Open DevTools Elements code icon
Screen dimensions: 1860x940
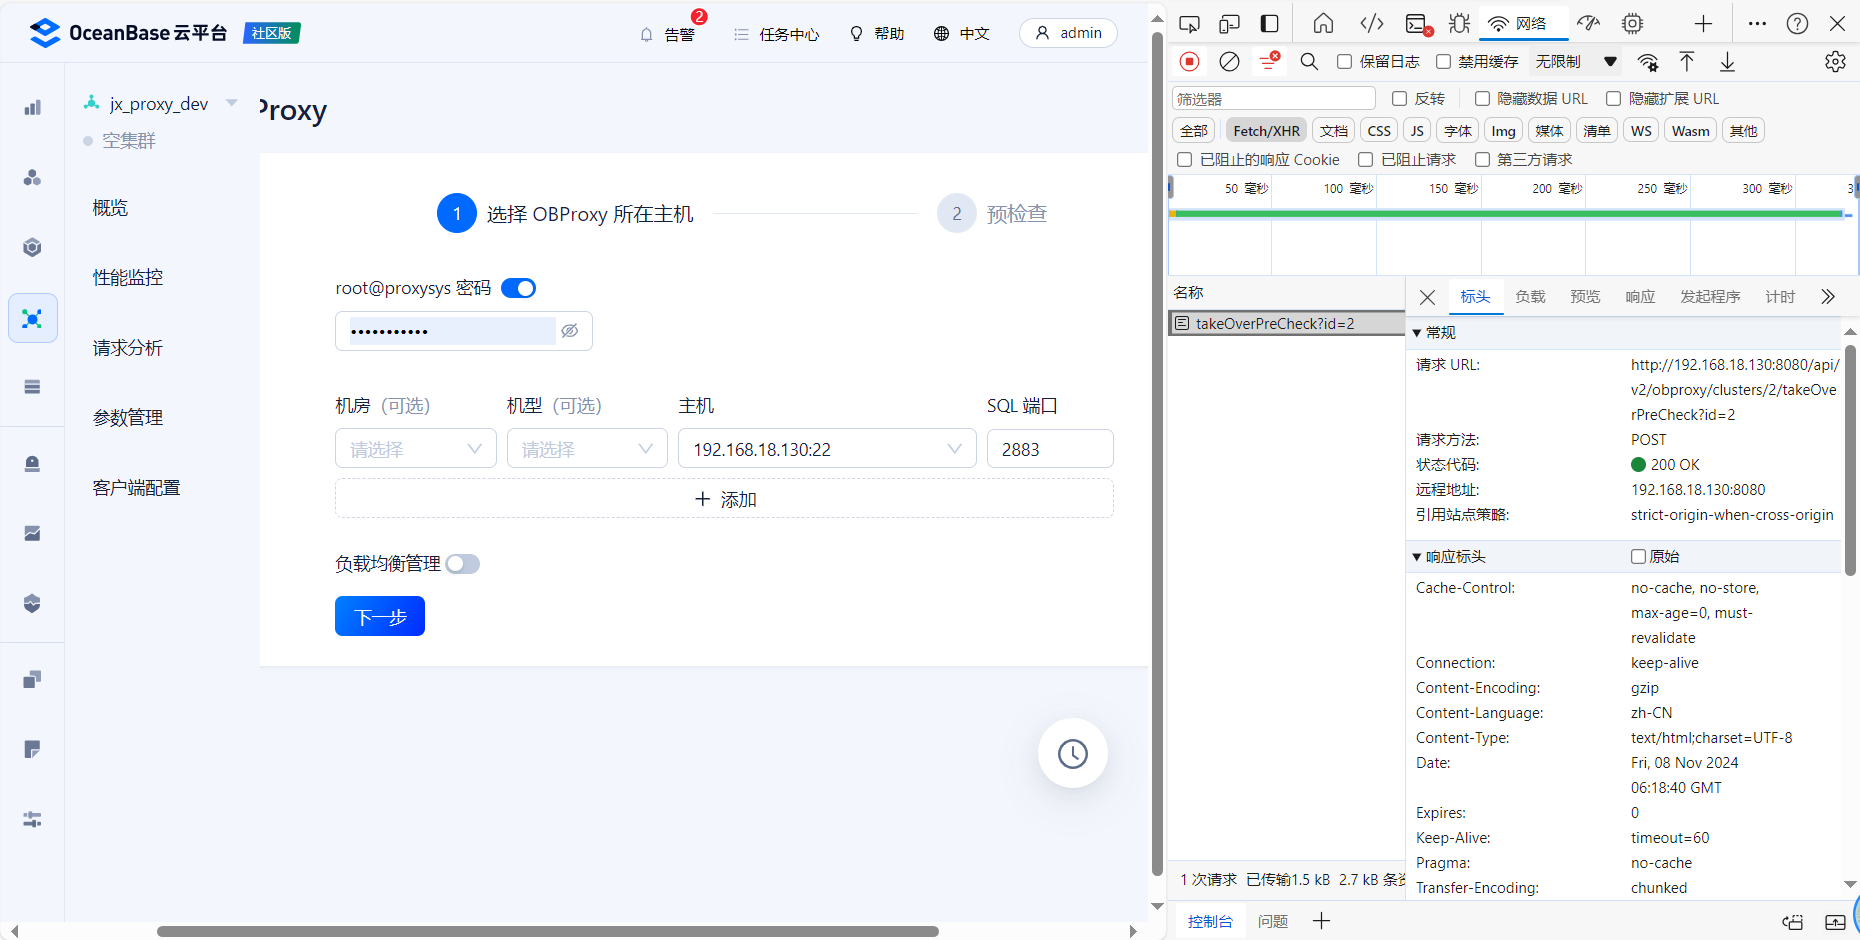tap(1372, 24)
